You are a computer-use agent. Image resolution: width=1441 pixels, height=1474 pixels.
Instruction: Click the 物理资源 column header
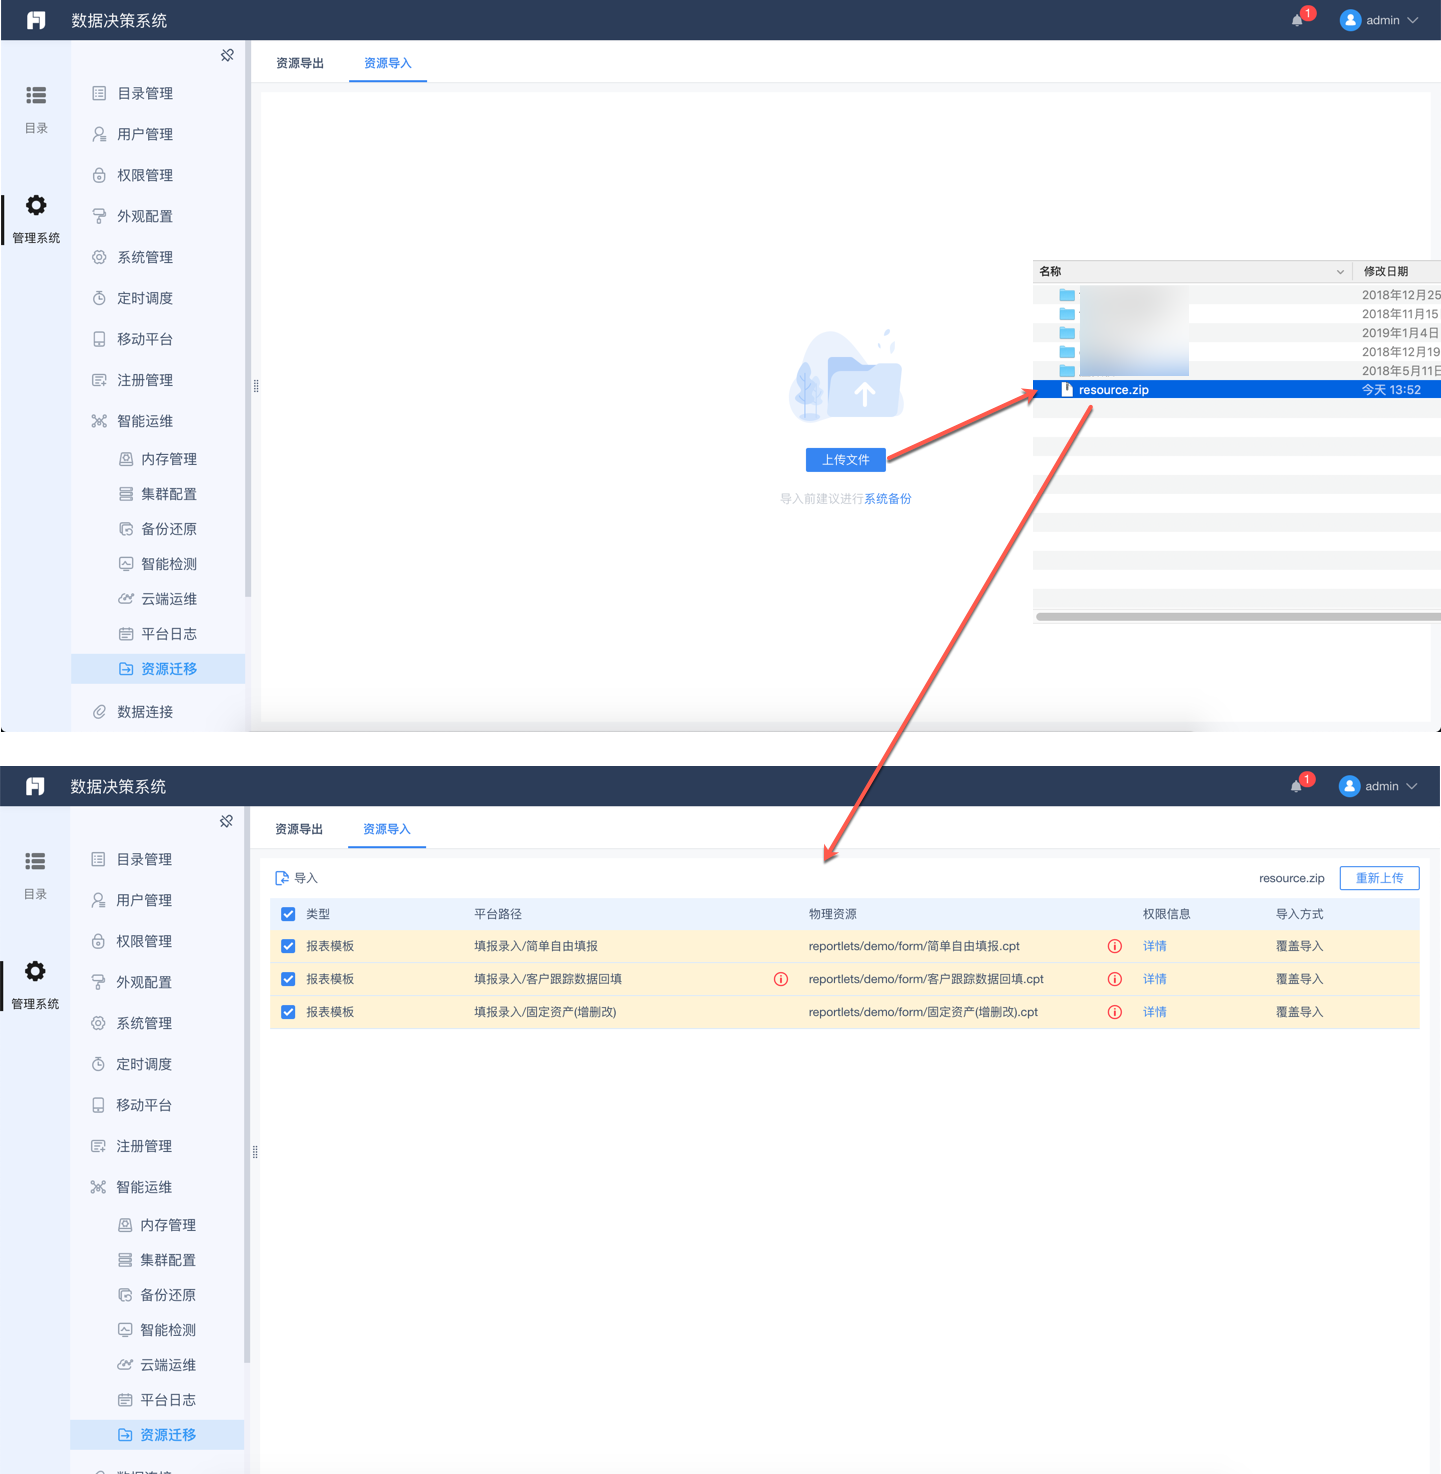click(x=833, y=914)
